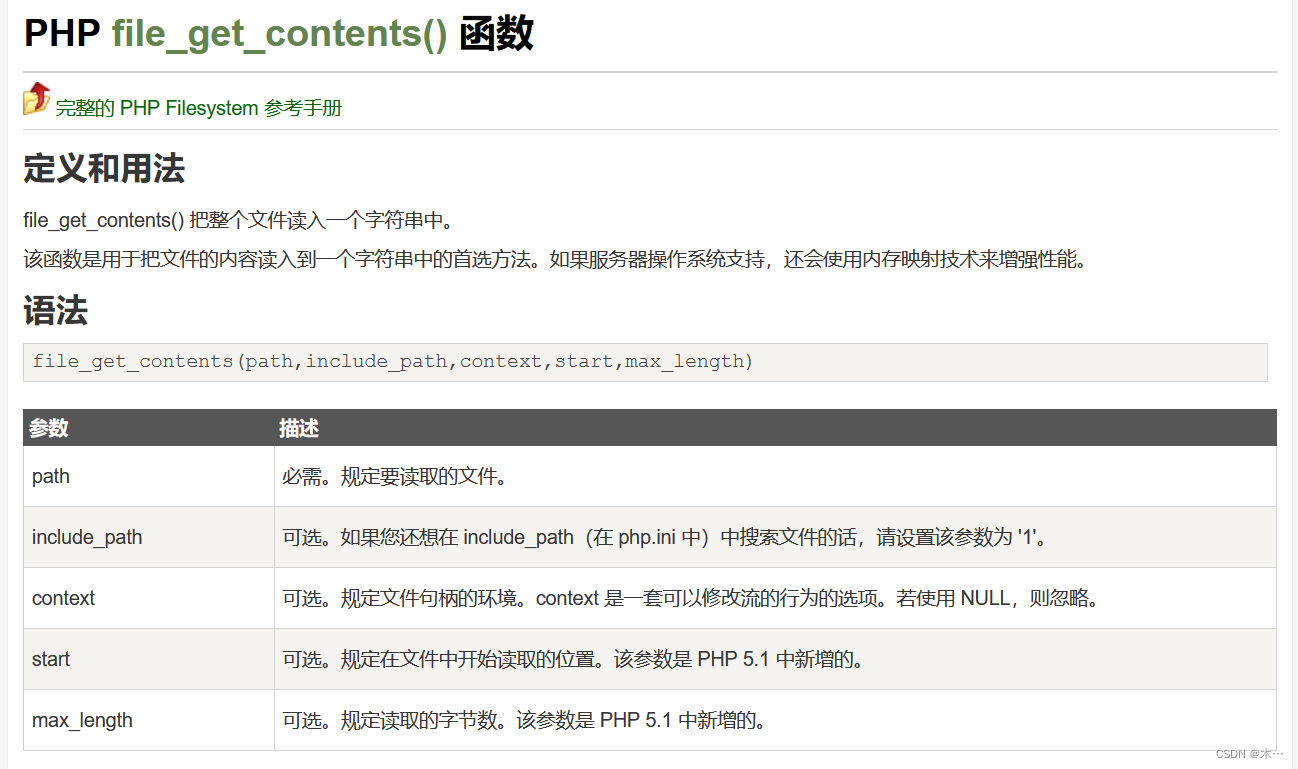Click the 参数 table header

pos(49,428)
